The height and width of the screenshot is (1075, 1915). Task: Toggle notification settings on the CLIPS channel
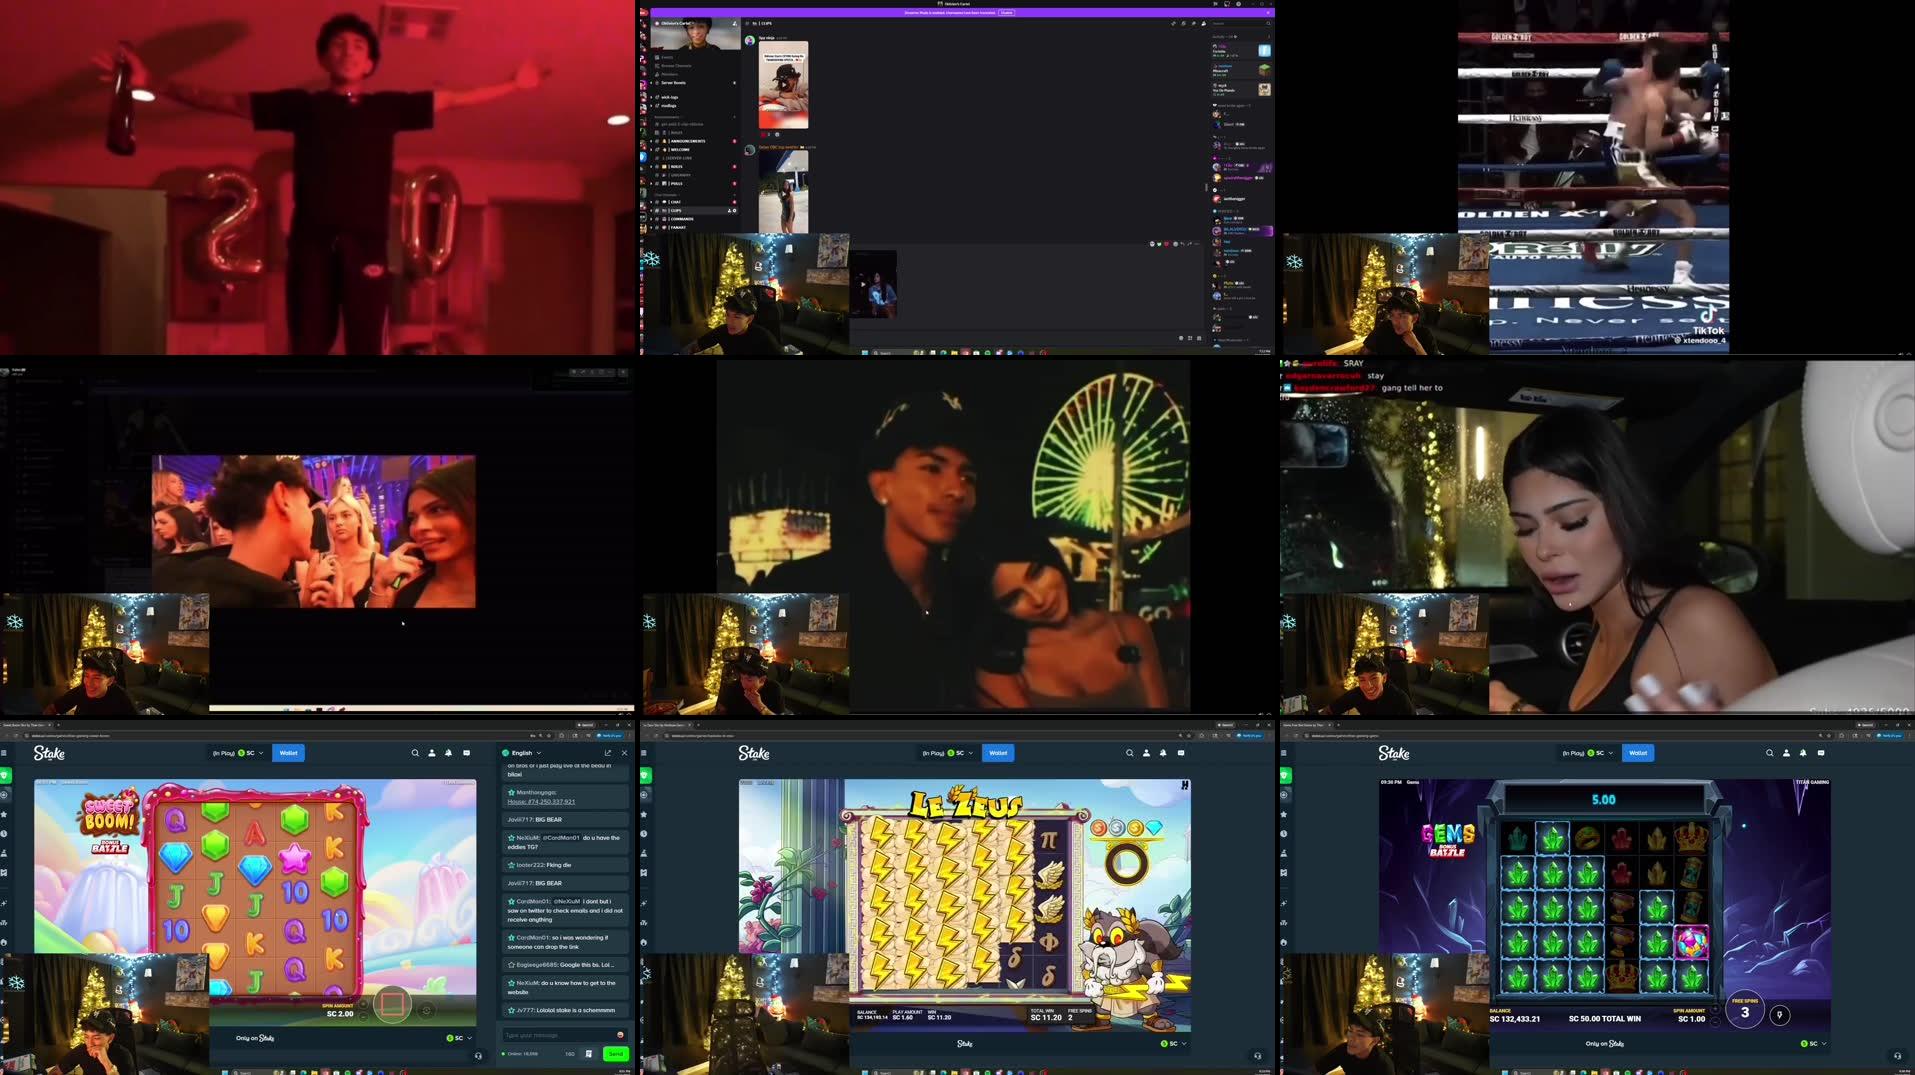tap(734, 210)
